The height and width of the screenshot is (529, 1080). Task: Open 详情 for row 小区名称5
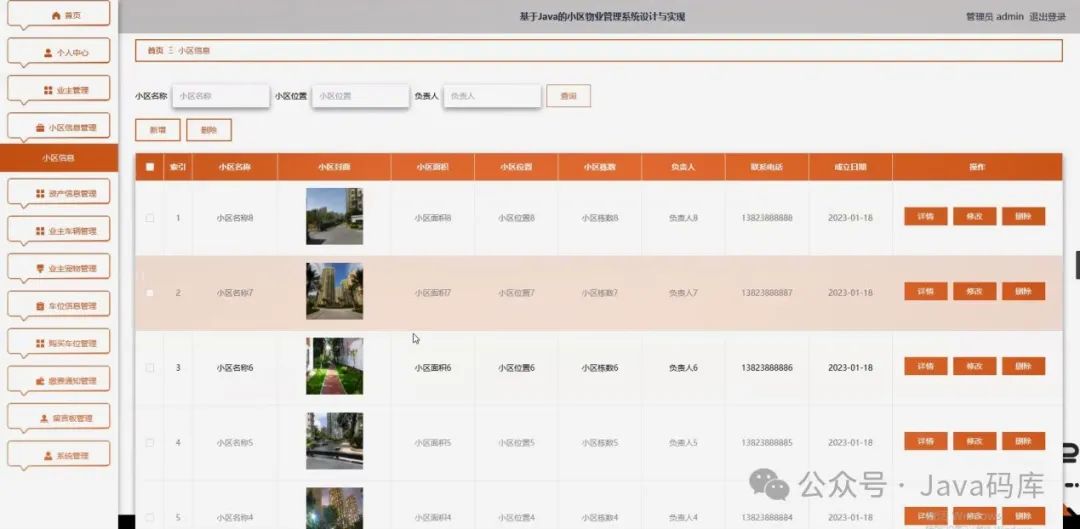[926, 442]
